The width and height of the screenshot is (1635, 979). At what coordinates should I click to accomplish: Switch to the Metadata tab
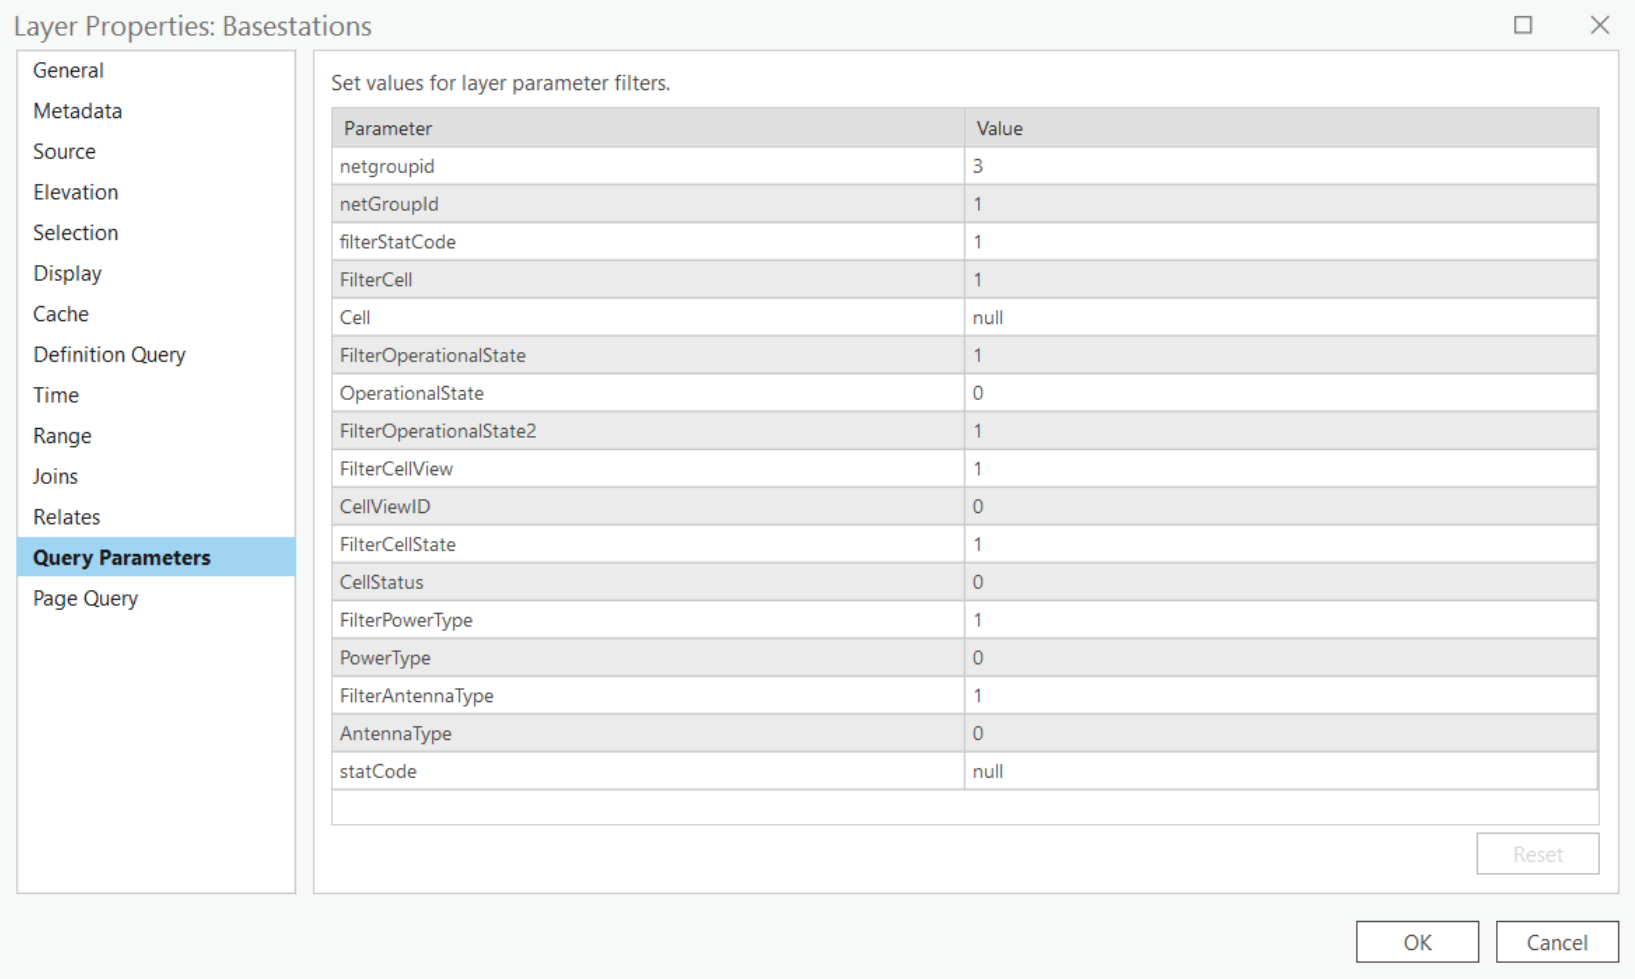[x=77, y=111]
